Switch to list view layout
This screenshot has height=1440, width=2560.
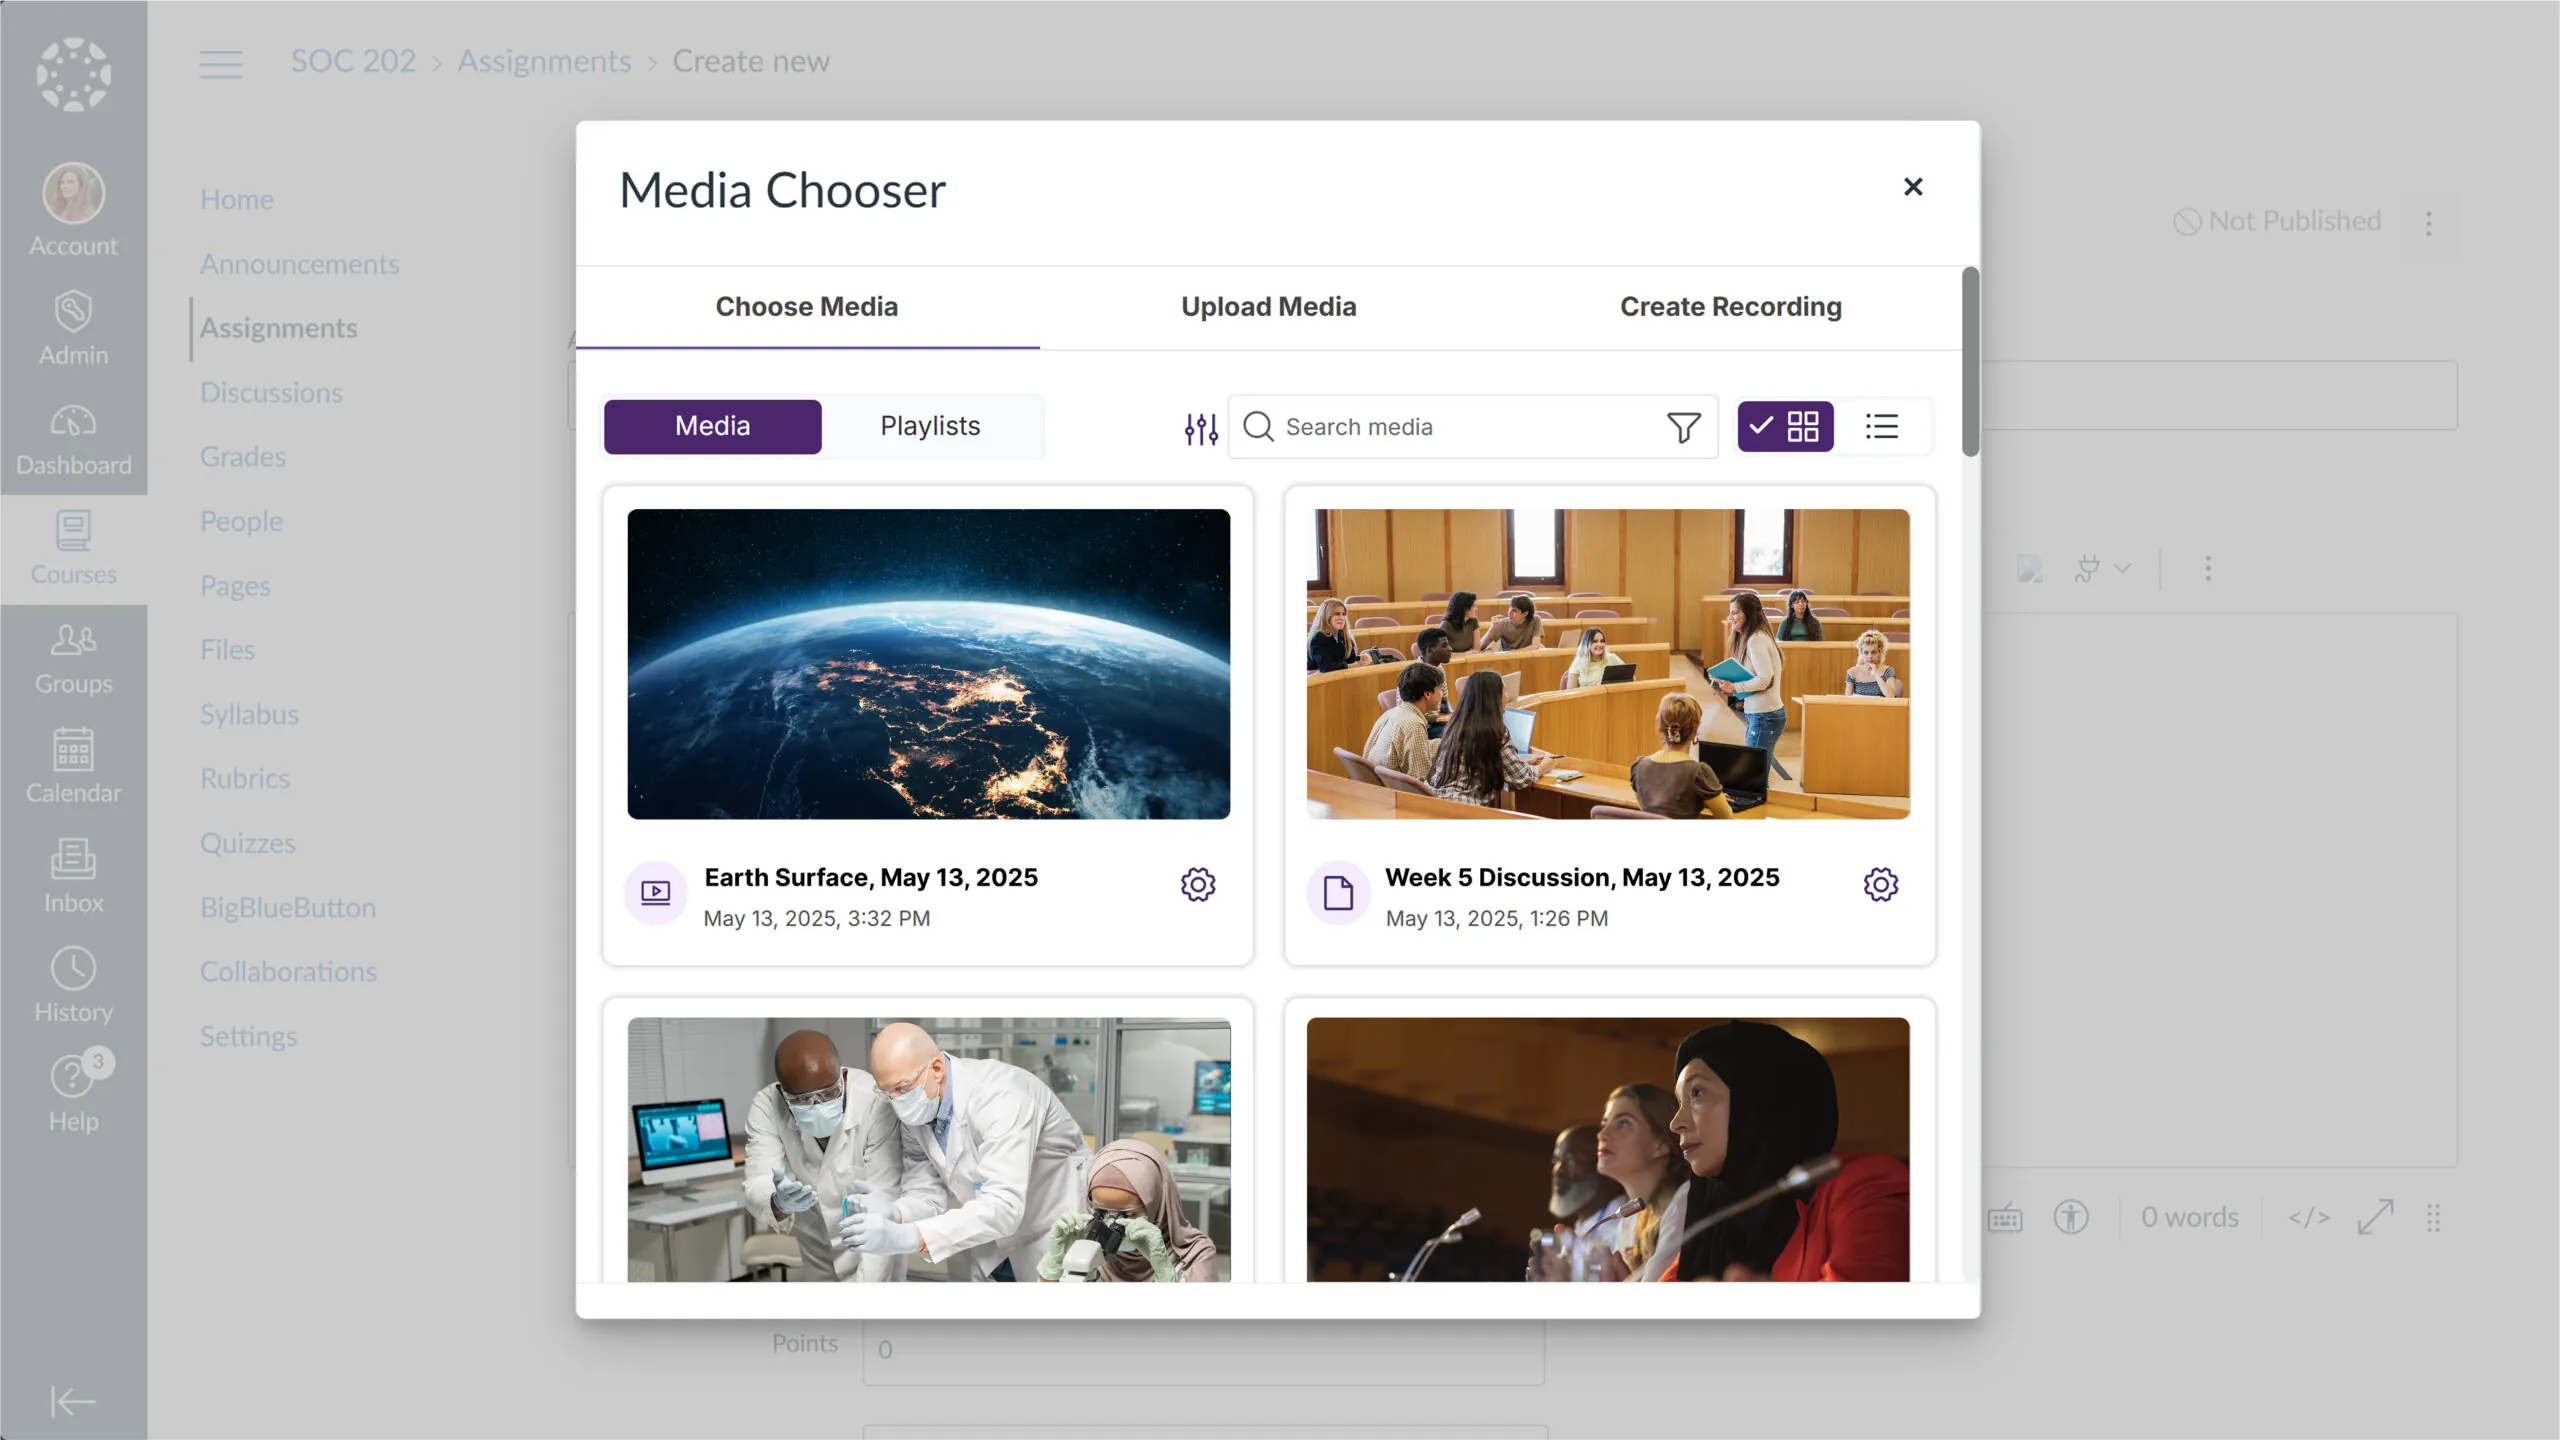1881,427
